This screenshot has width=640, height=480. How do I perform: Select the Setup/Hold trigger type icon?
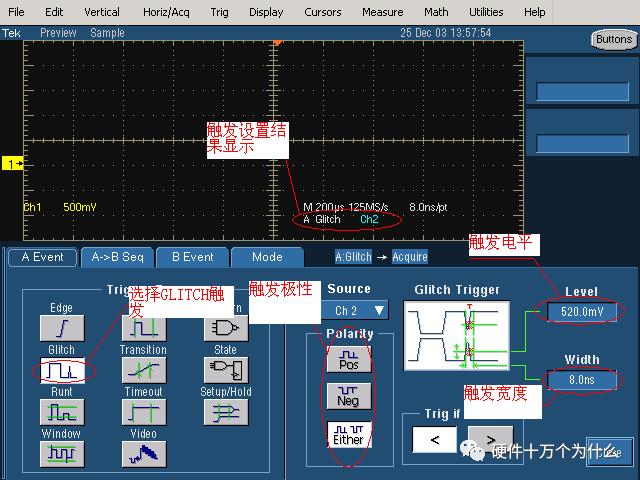(226, 412)
